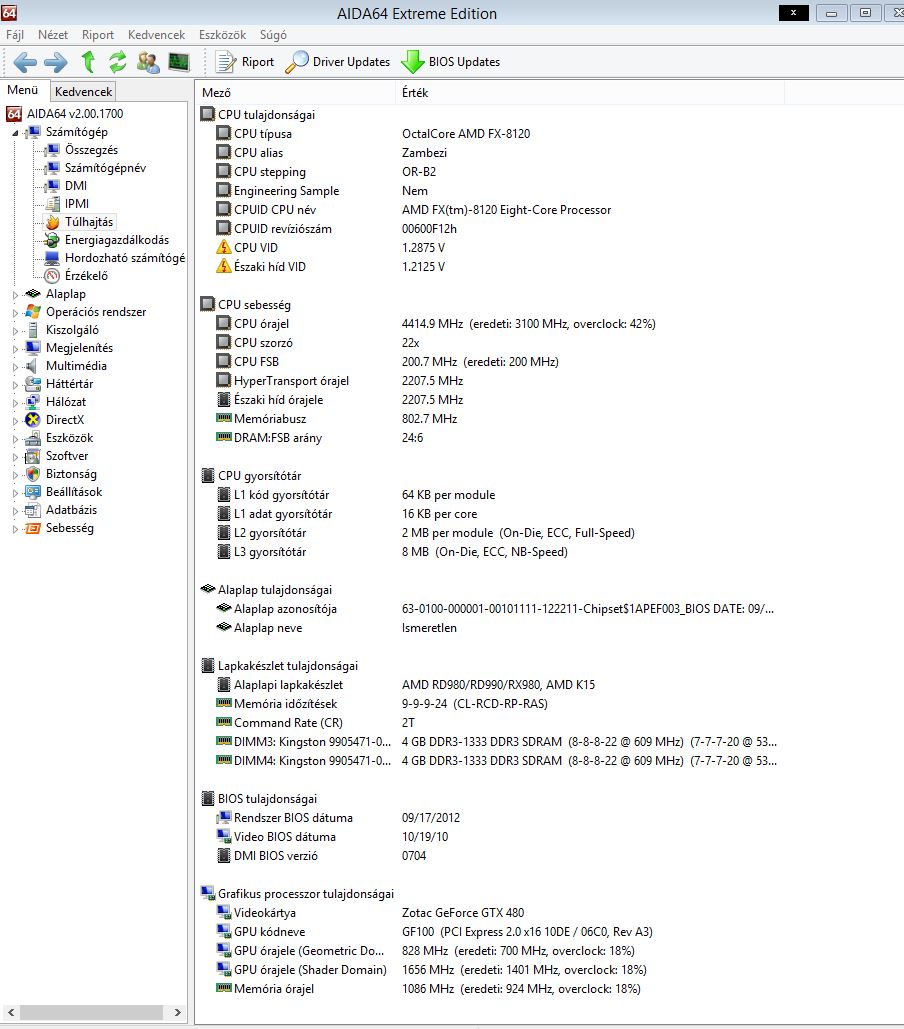Click the BIOS Updates green arrow icon

(x=413, y=62)
